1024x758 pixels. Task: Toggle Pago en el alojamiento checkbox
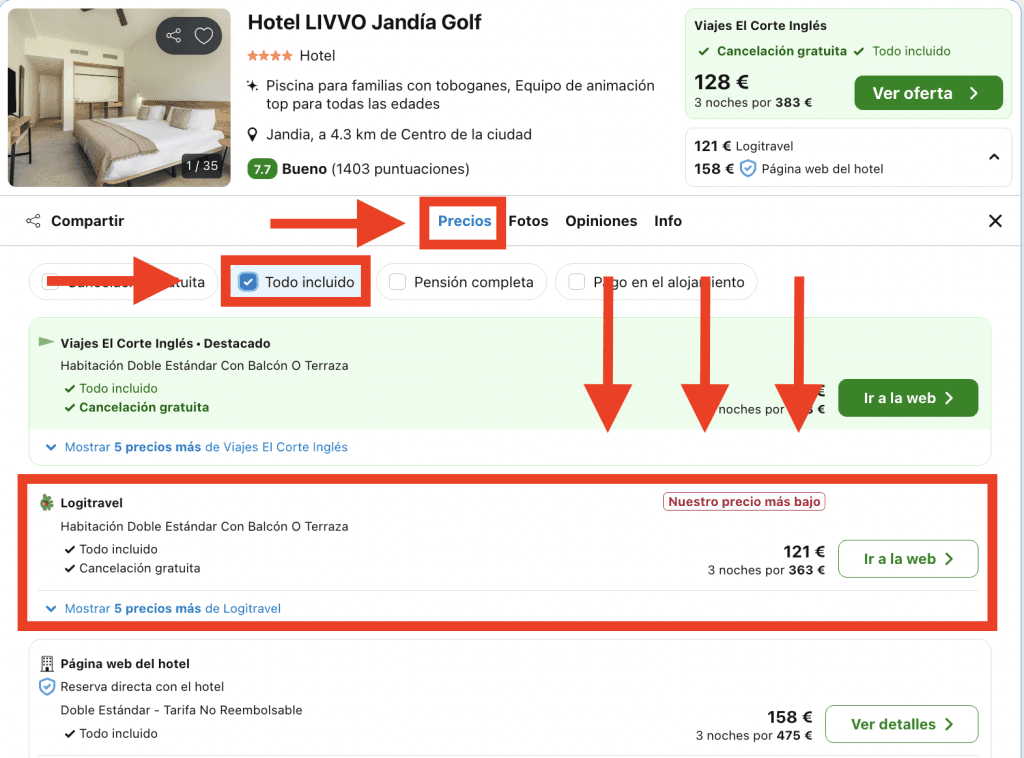(x=577, y=282)
